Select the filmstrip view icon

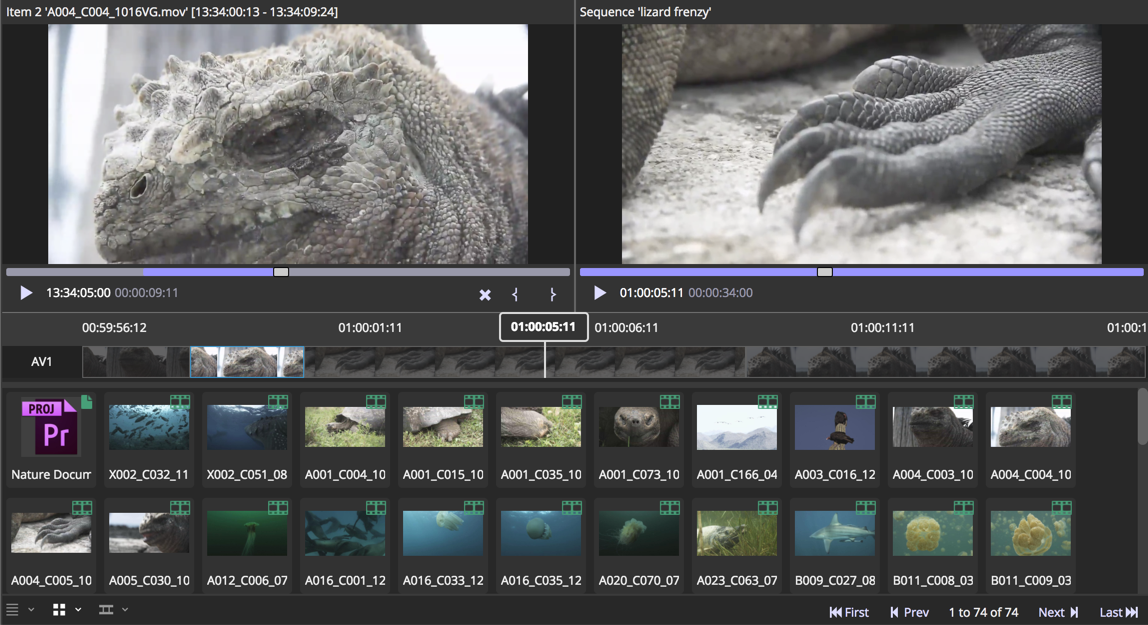click(105, 610)
